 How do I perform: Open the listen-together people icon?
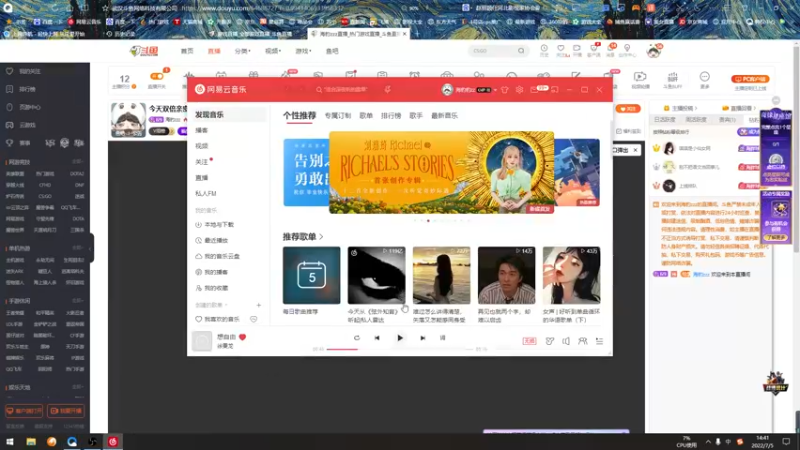583,341
